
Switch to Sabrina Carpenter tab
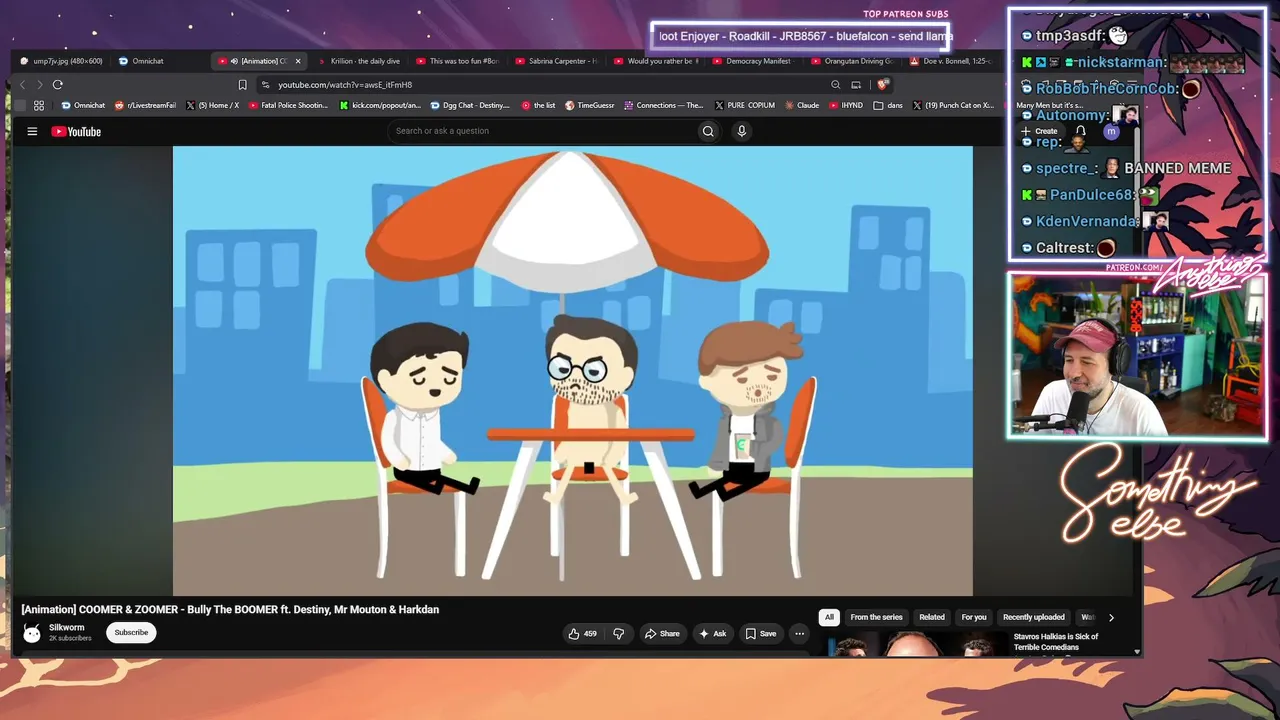pos(556,61)
